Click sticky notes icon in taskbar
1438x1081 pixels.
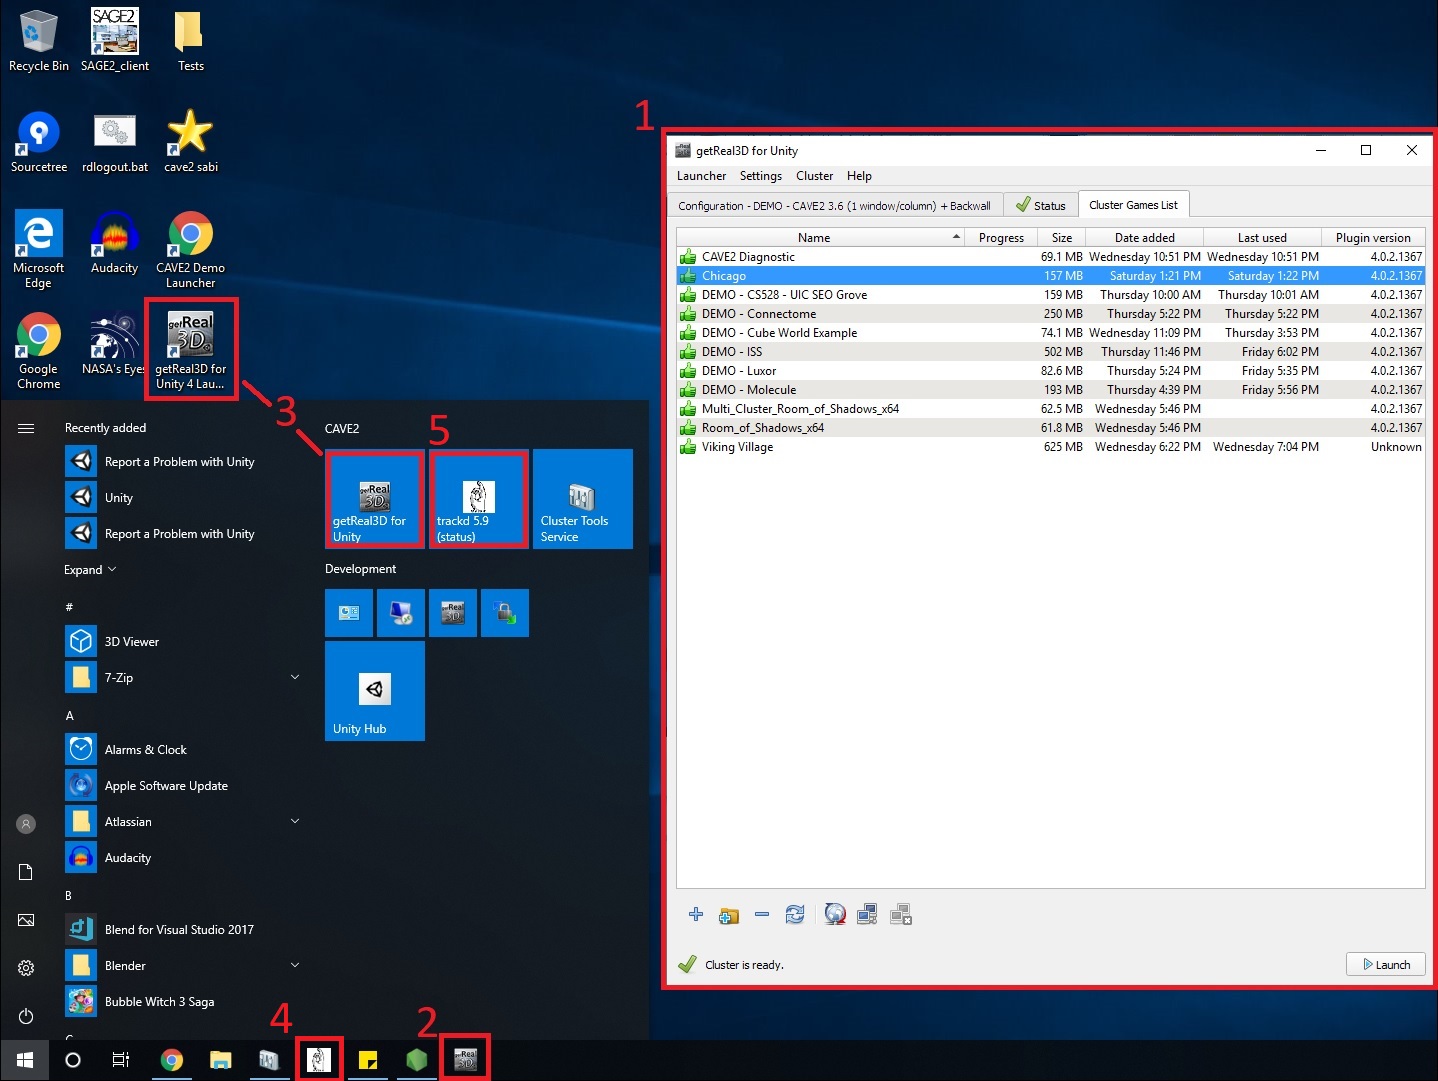point(368,1060)
